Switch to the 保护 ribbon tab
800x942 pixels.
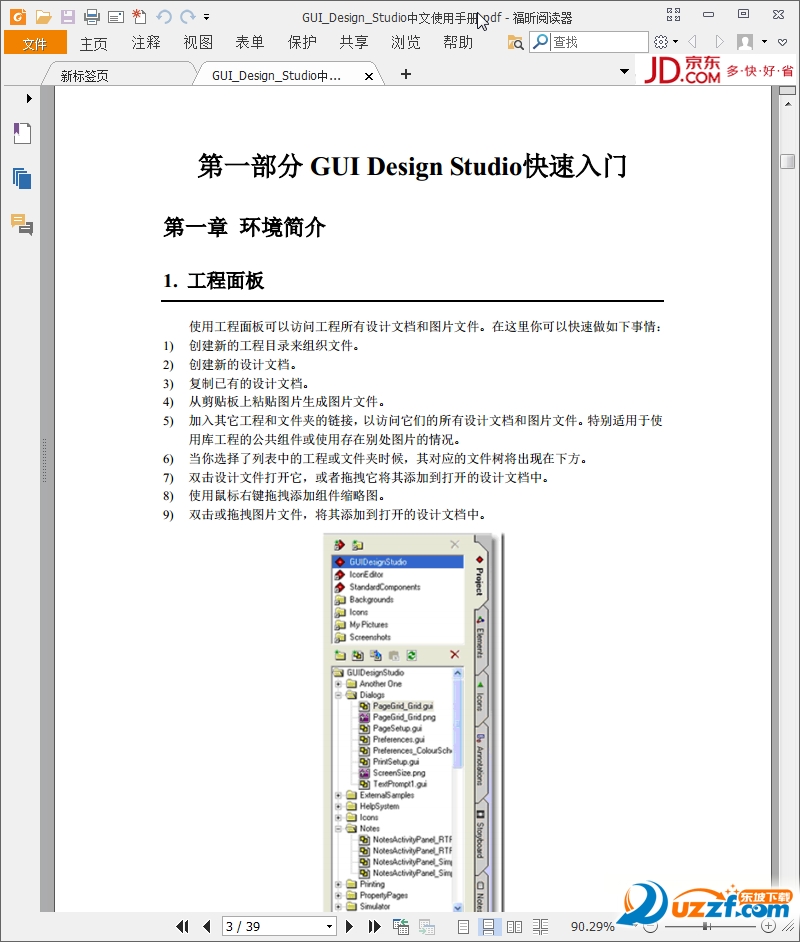302,43
